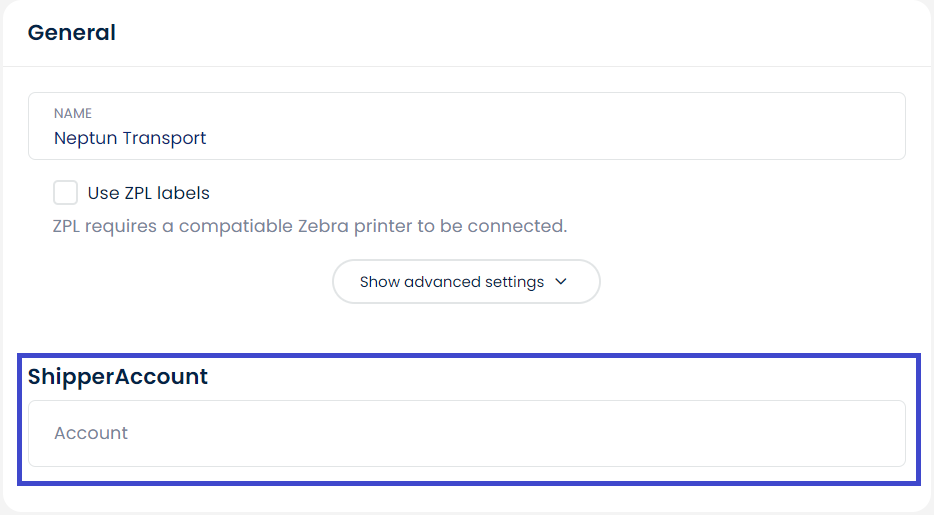Focus the Account input field
934x515 pixels.
(x=466, y=434)
